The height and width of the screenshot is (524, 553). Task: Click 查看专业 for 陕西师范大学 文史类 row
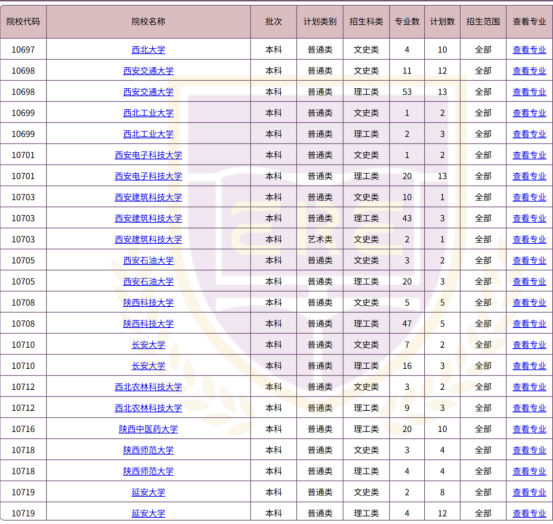tap(529, 450)
